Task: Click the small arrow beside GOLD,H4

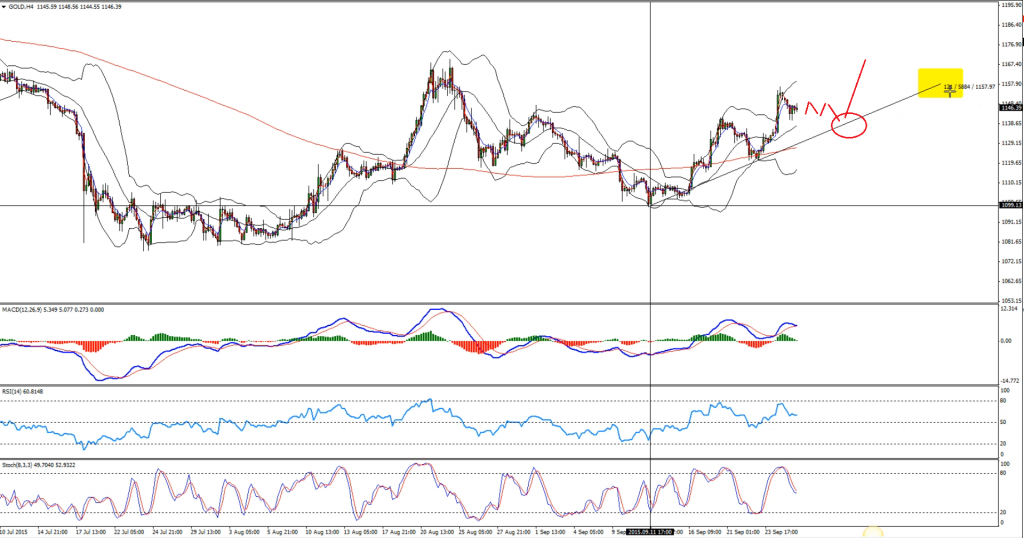Action: pyautogui.click(x=5, y=7)
